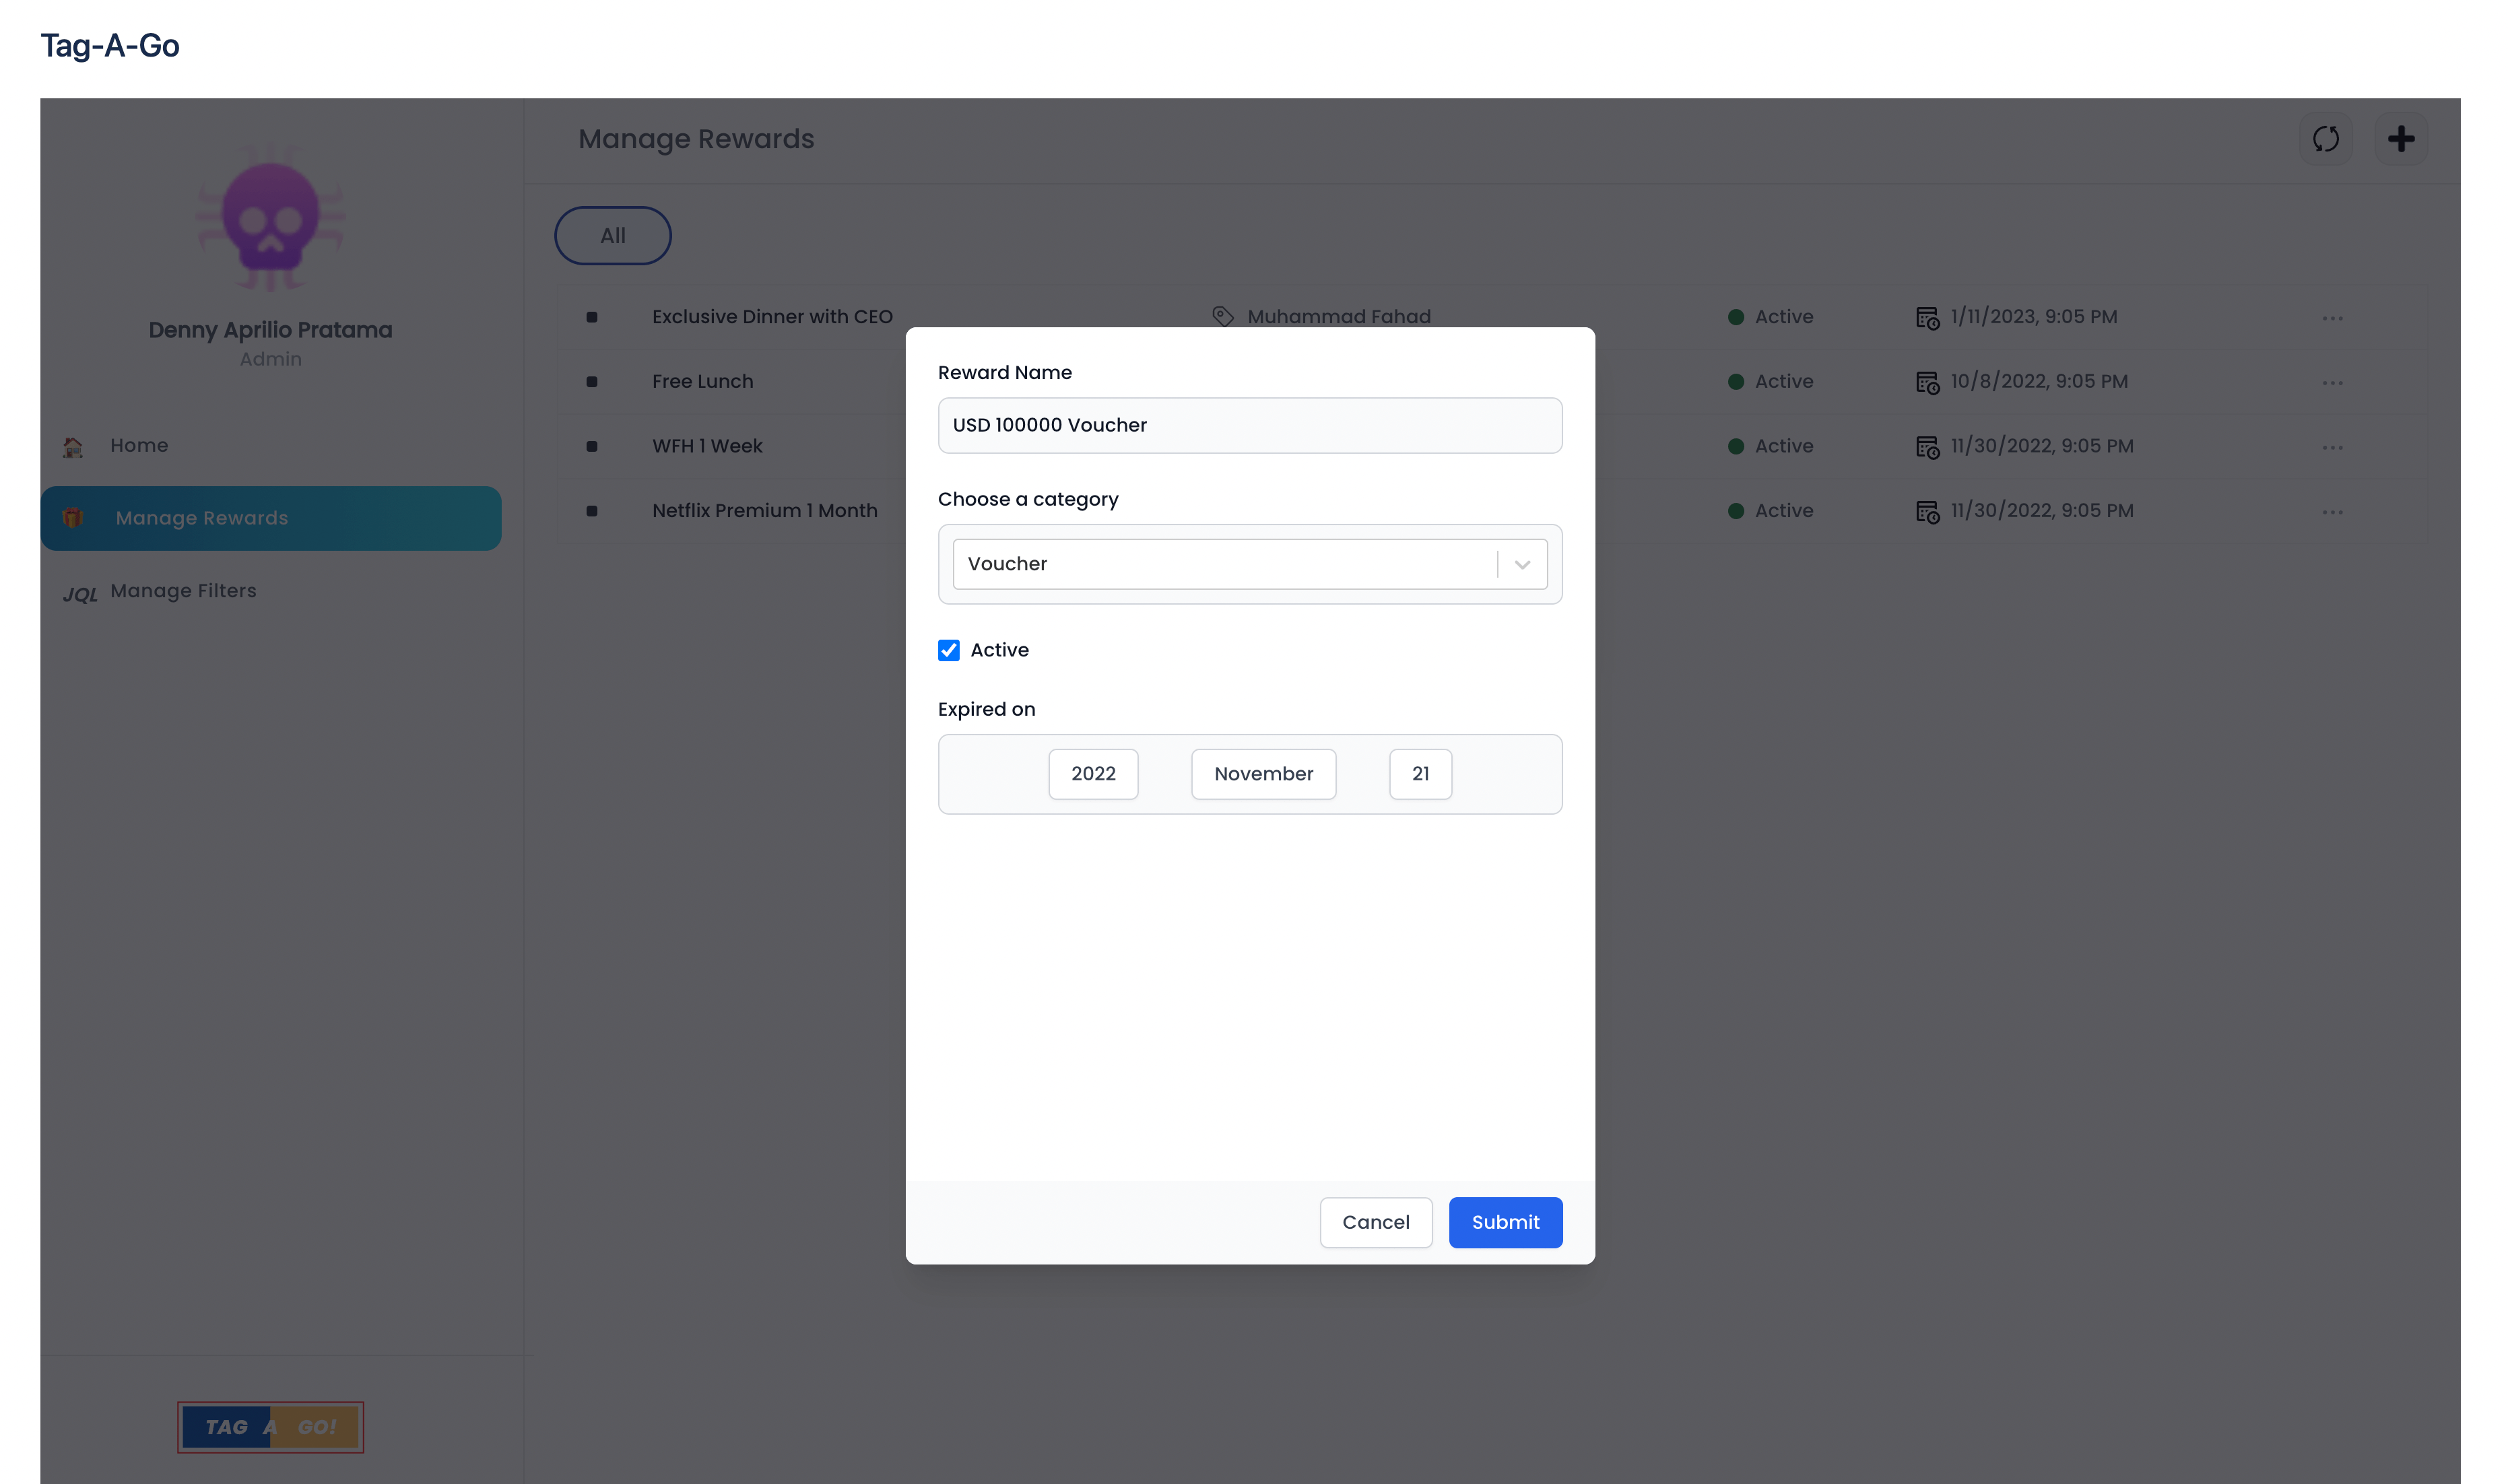This screenshot has width=2508, height=1484.
Task: Click the purple skull profile avatar
Action: 270,217
